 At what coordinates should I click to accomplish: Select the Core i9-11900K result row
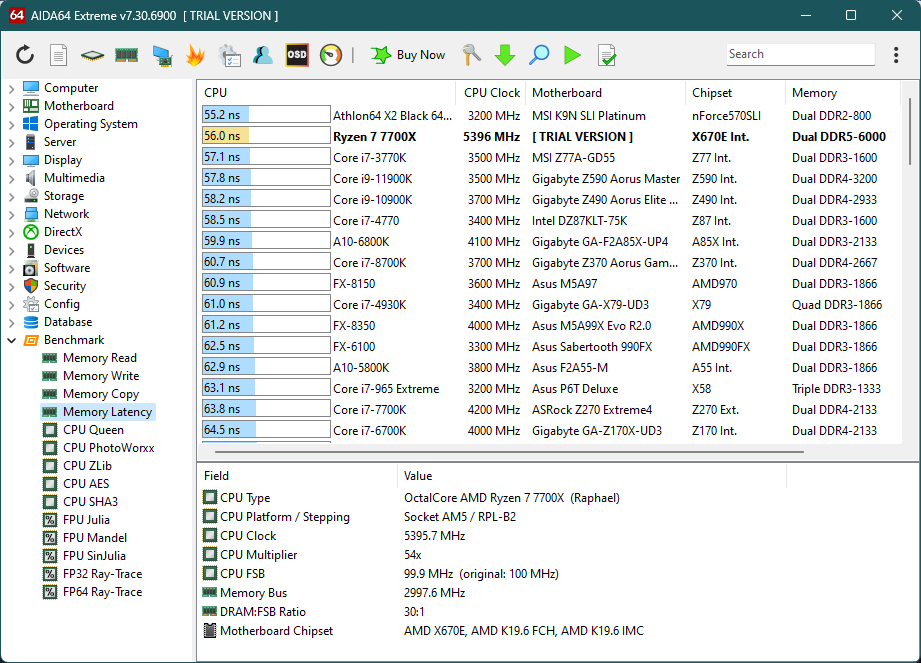550,179
